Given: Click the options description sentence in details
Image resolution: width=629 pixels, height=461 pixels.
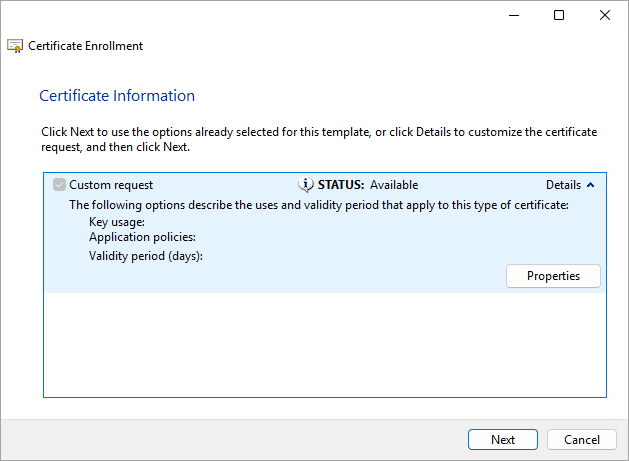Looking at the screenshot, I should pos(318,205).
